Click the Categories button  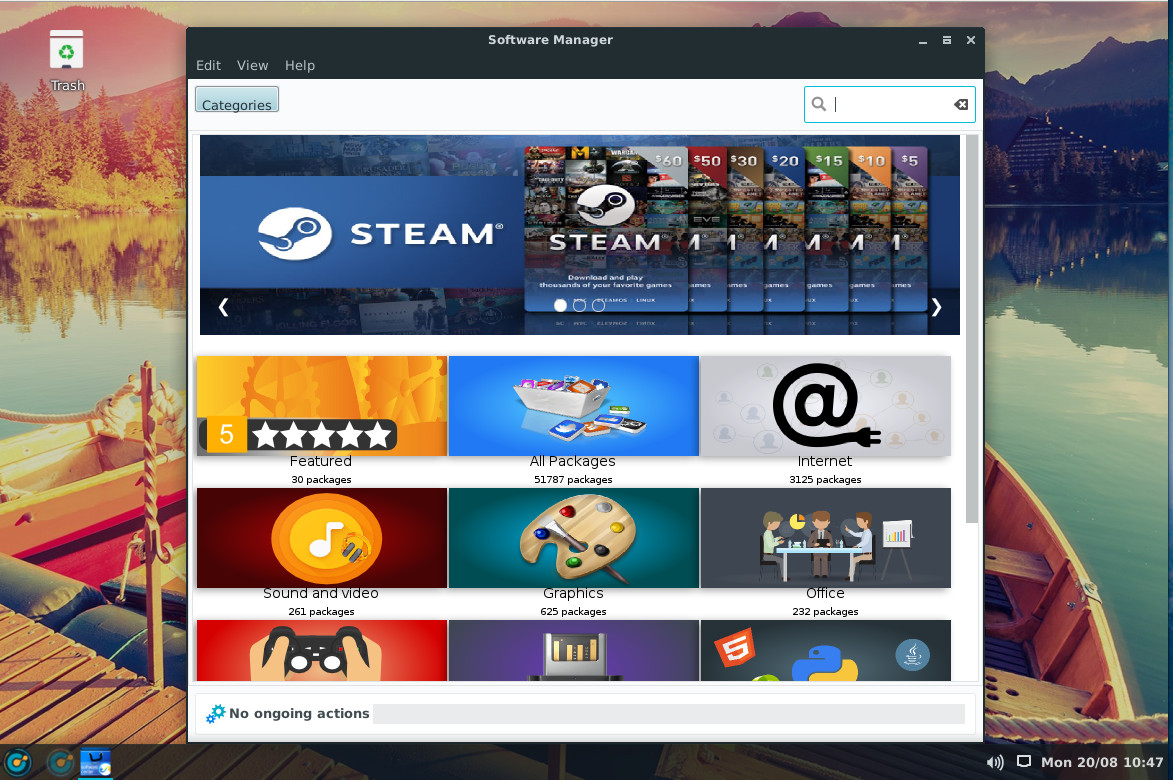click(236, 99)
